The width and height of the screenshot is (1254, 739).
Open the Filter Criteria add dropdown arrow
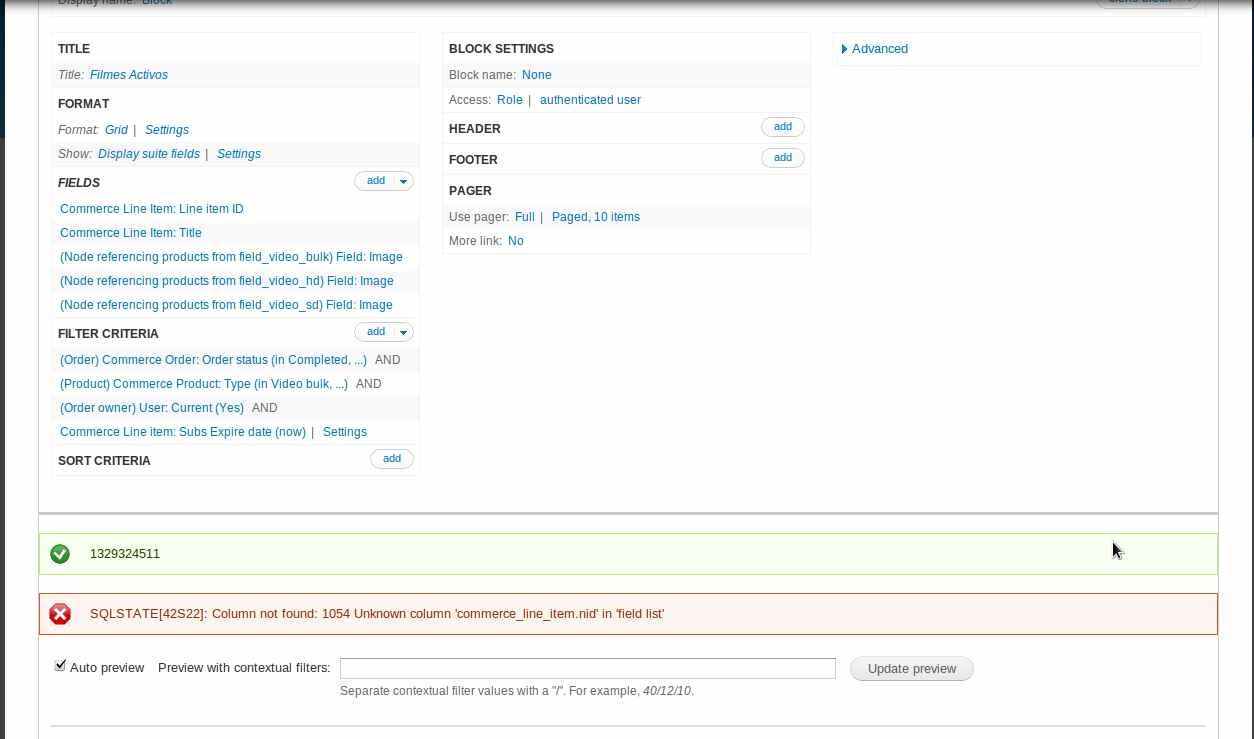(x=403, y=332)
